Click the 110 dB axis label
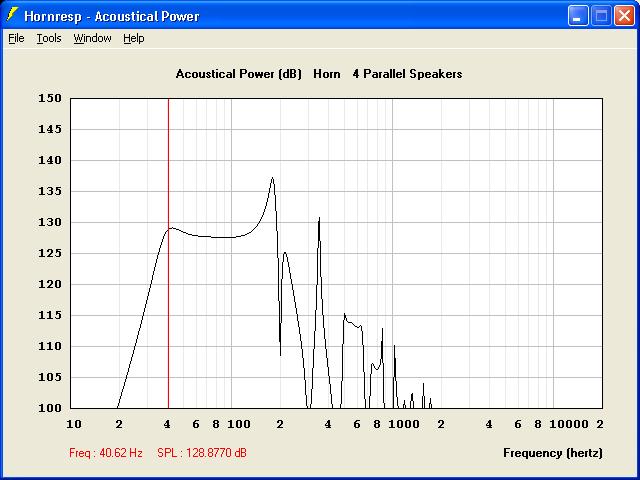The height and width of the screenshot is (480, 640). [x=50, y=347]
